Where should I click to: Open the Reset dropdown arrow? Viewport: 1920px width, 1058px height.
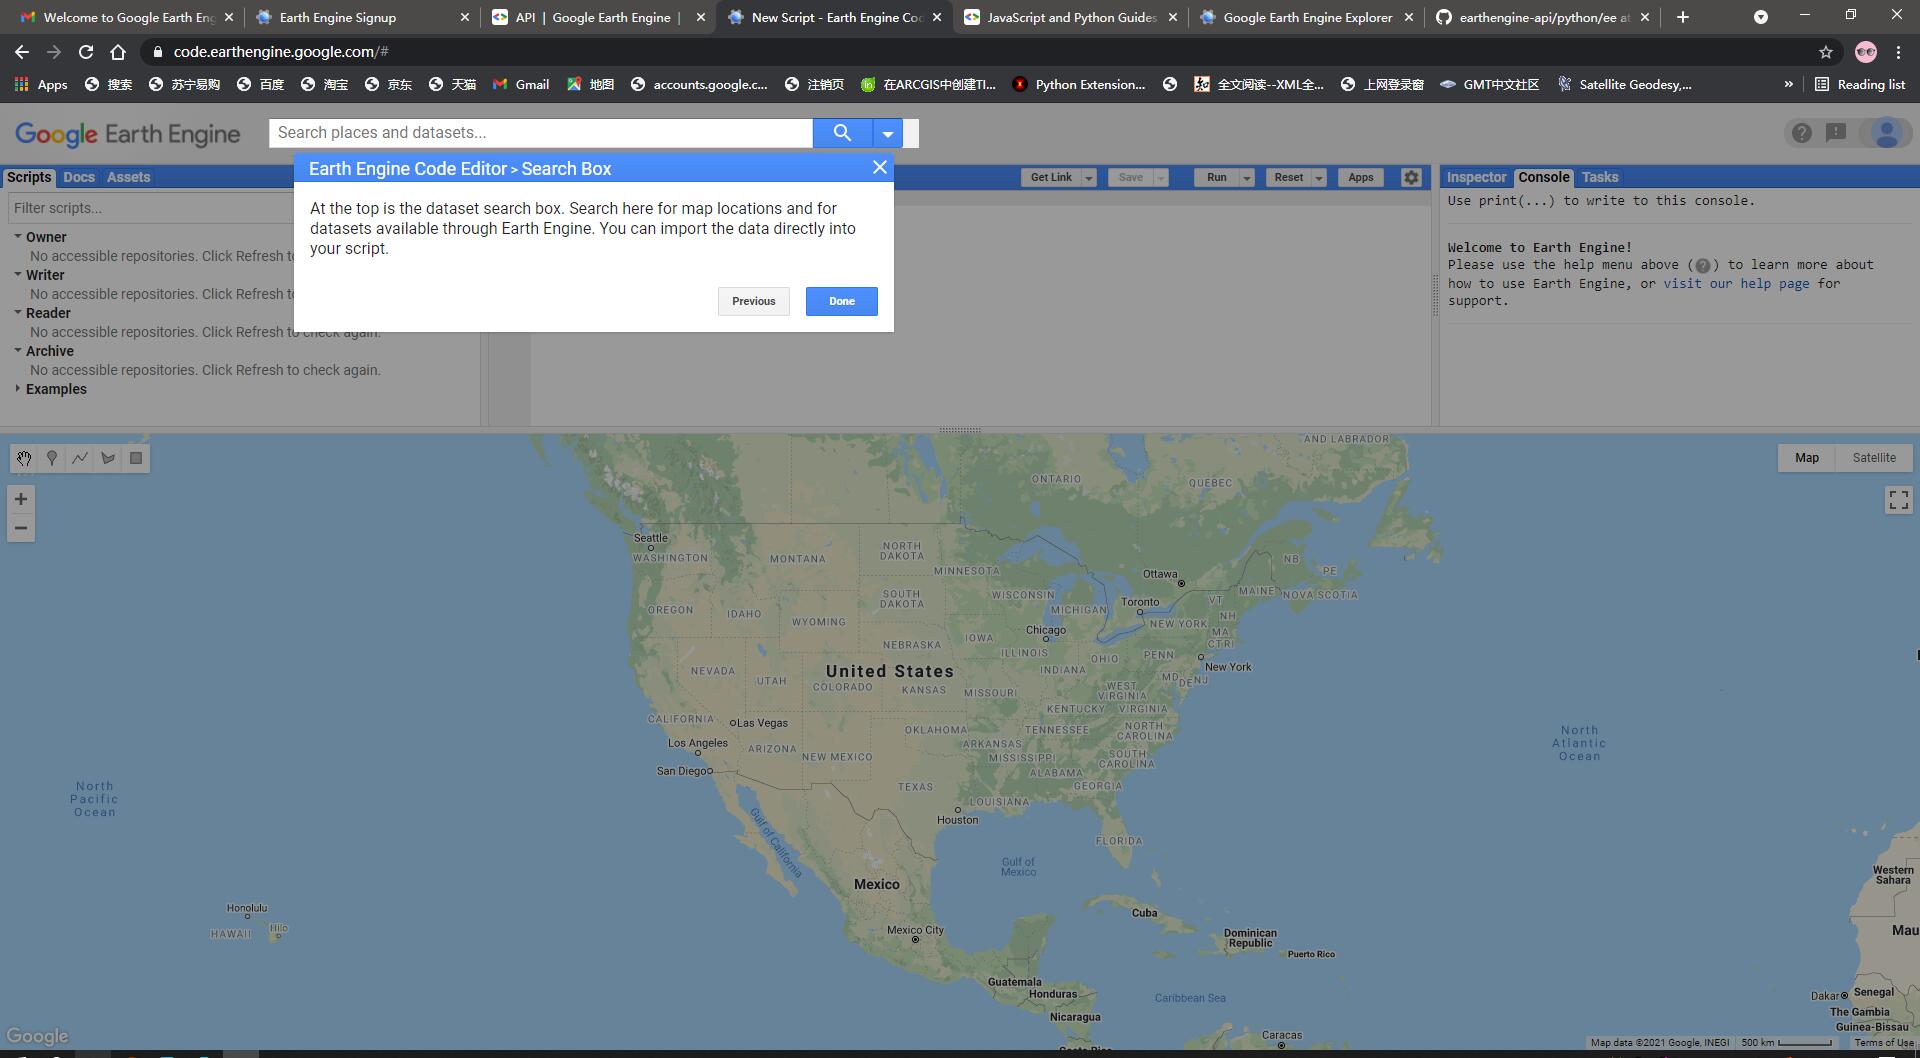(1319, 178)
